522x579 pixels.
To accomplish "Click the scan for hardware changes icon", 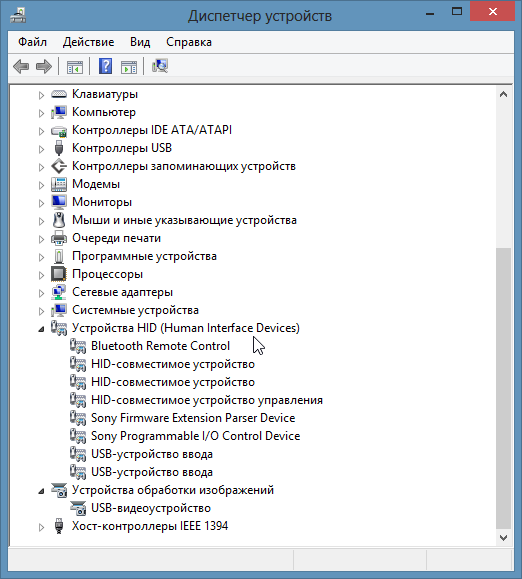I will 160,66.
